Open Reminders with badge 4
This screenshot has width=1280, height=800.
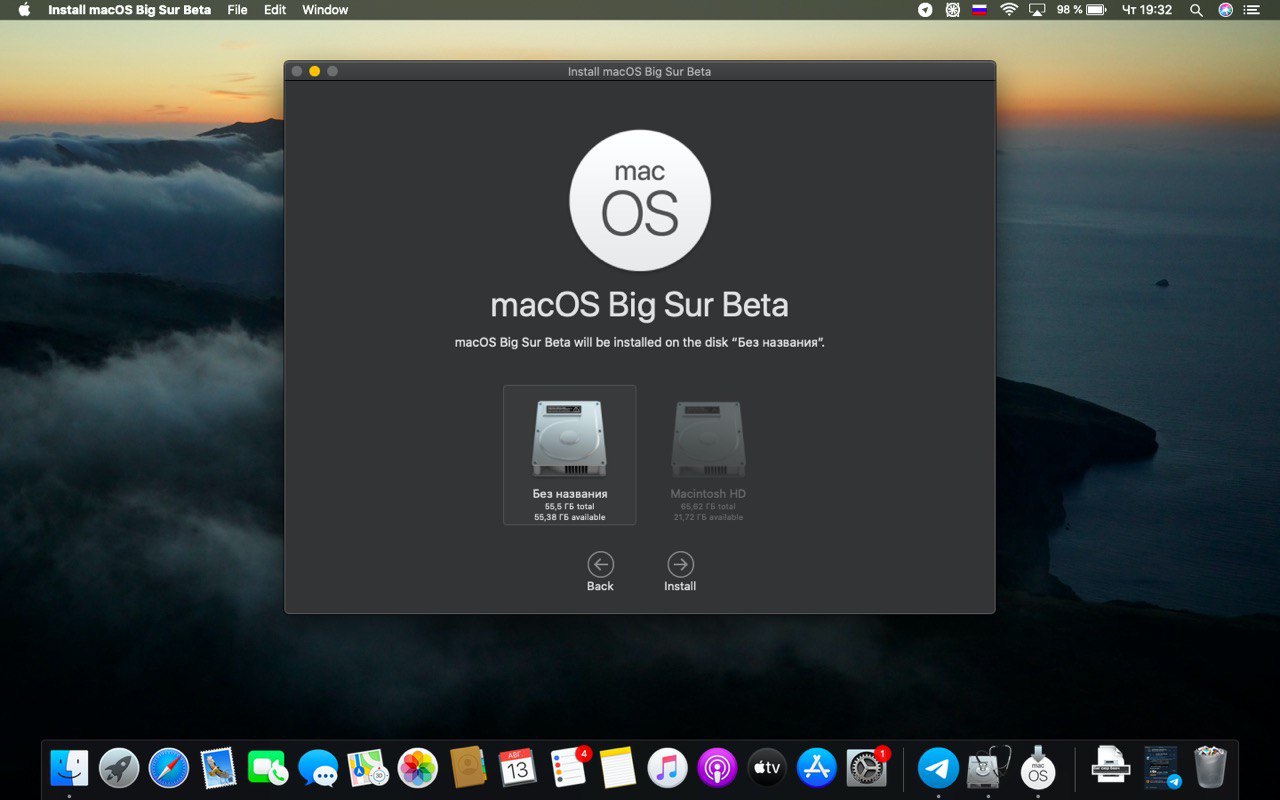click(x=569, y=766)
